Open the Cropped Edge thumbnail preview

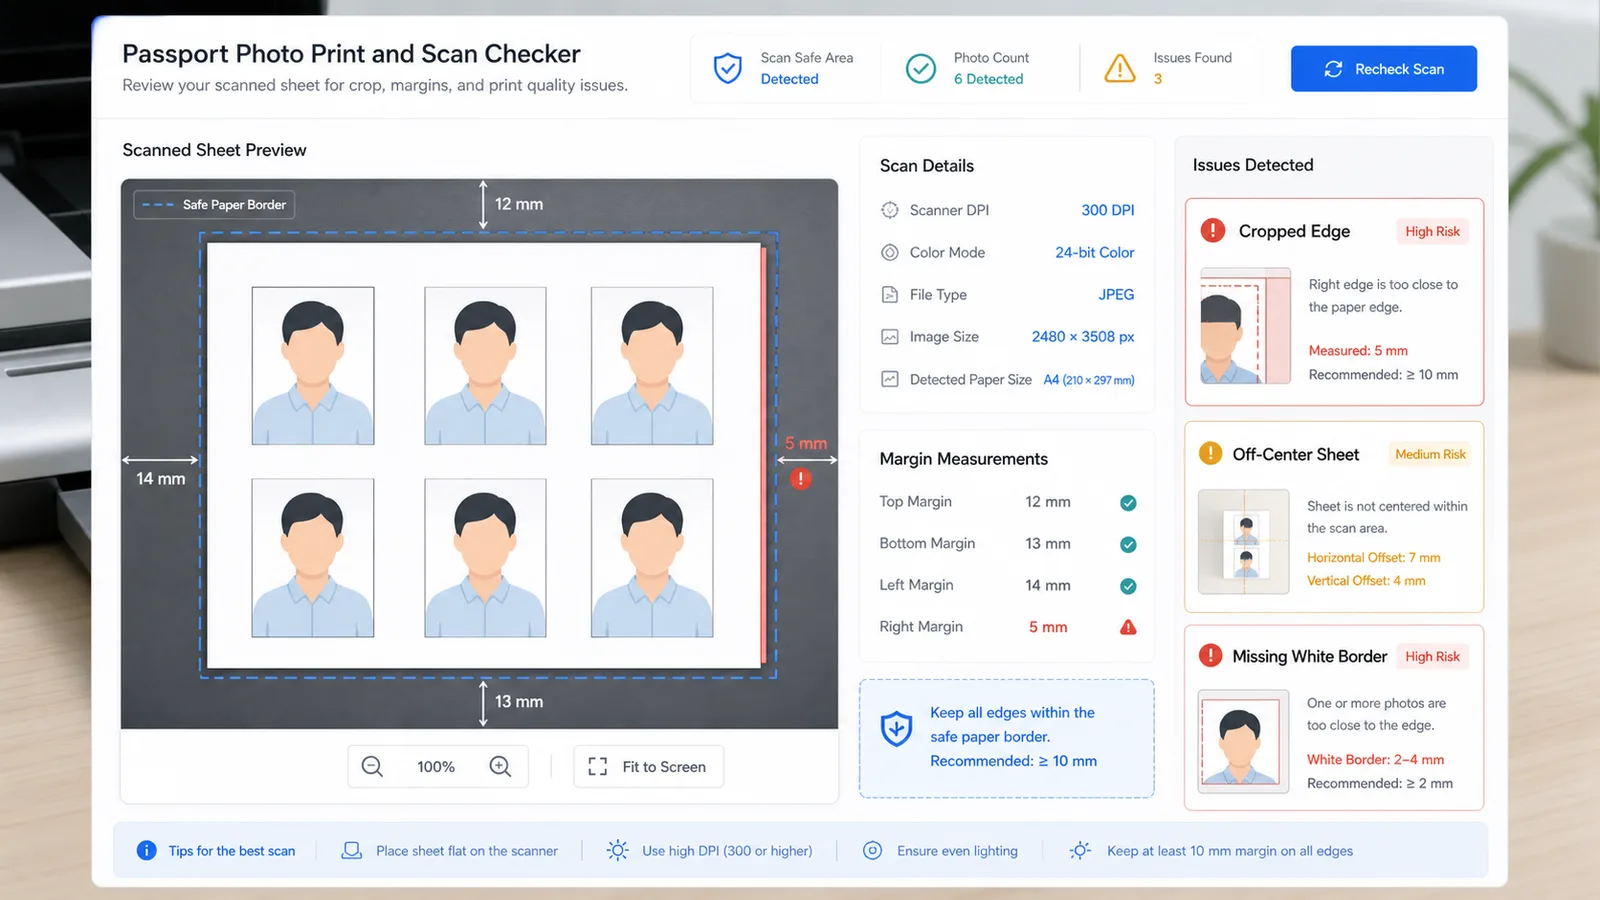pos(1245,326)
